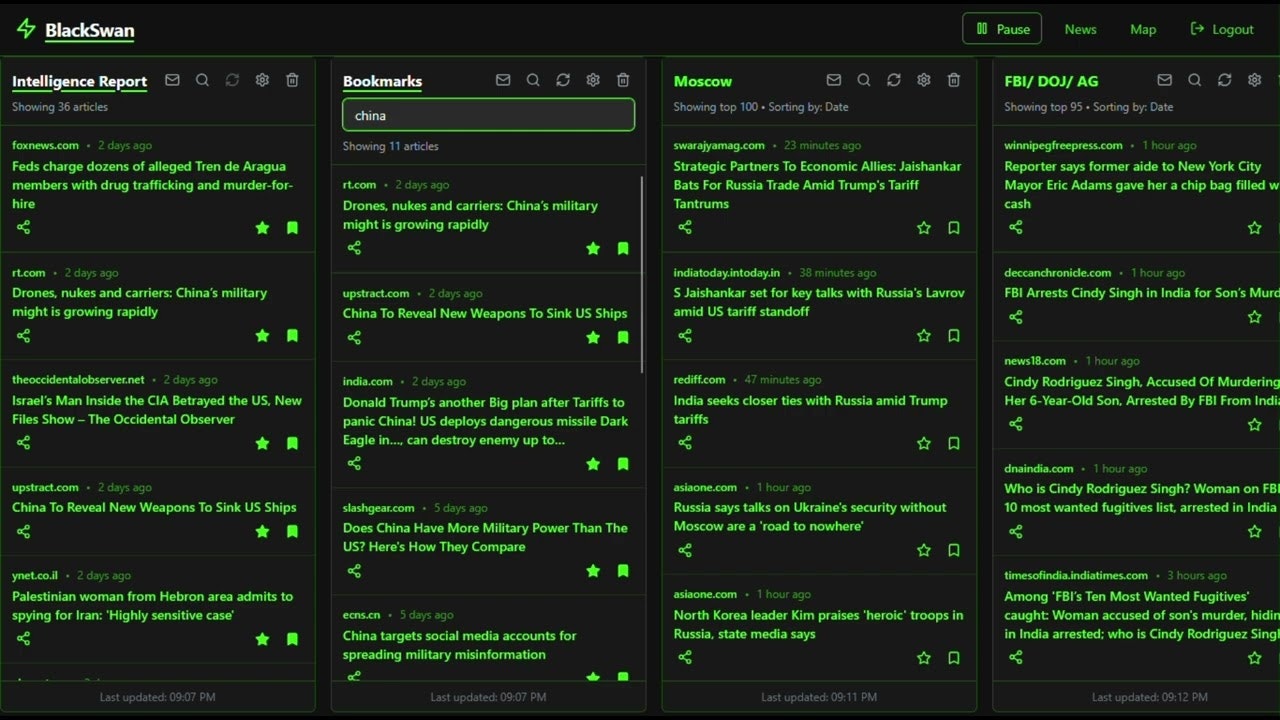Click search icon in Bookmarks column

click(533, 80)
